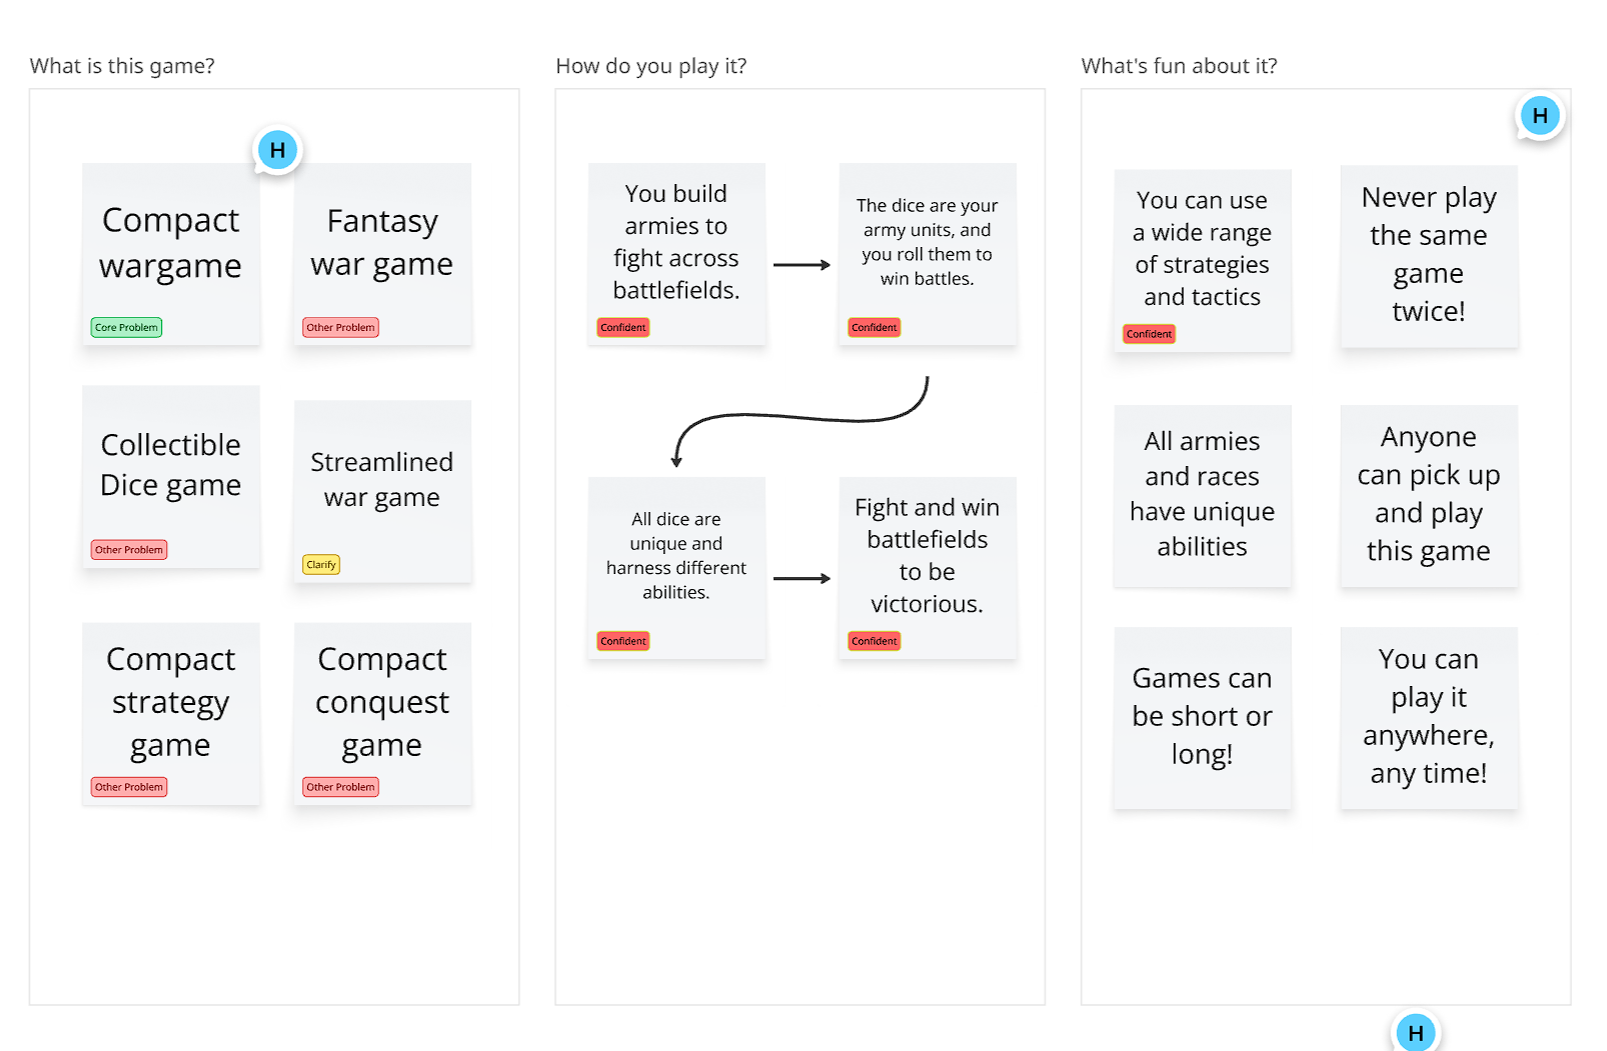Open the H comment bubble on fun frame corner
Viewport: 1607px width, 1051px height.
(1540, 116)
